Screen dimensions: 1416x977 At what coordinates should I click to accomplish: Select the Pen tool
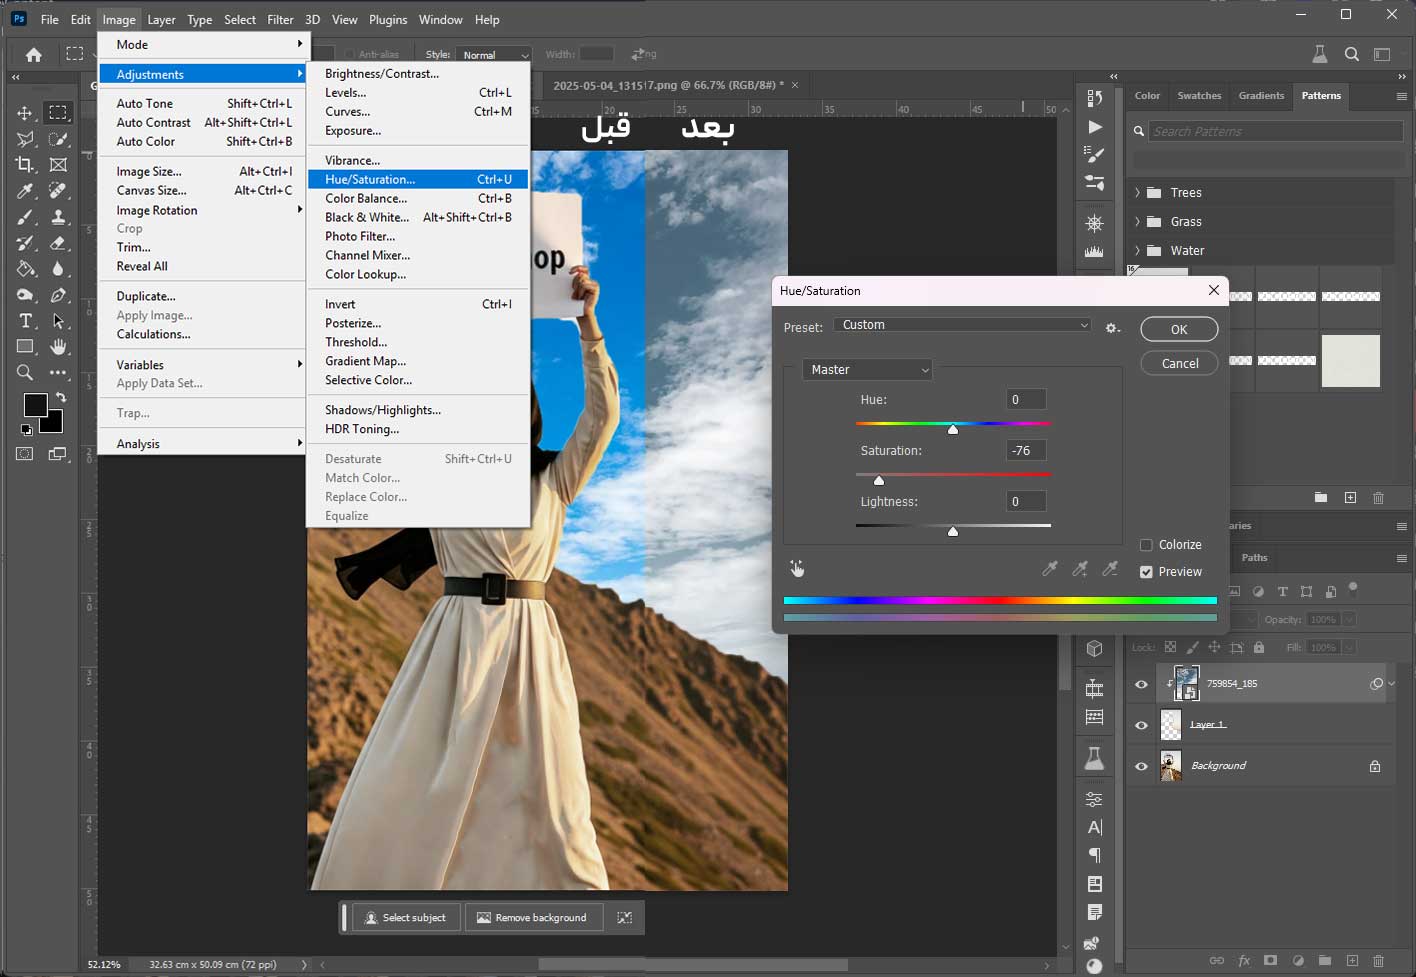click(x=59, y=295)
